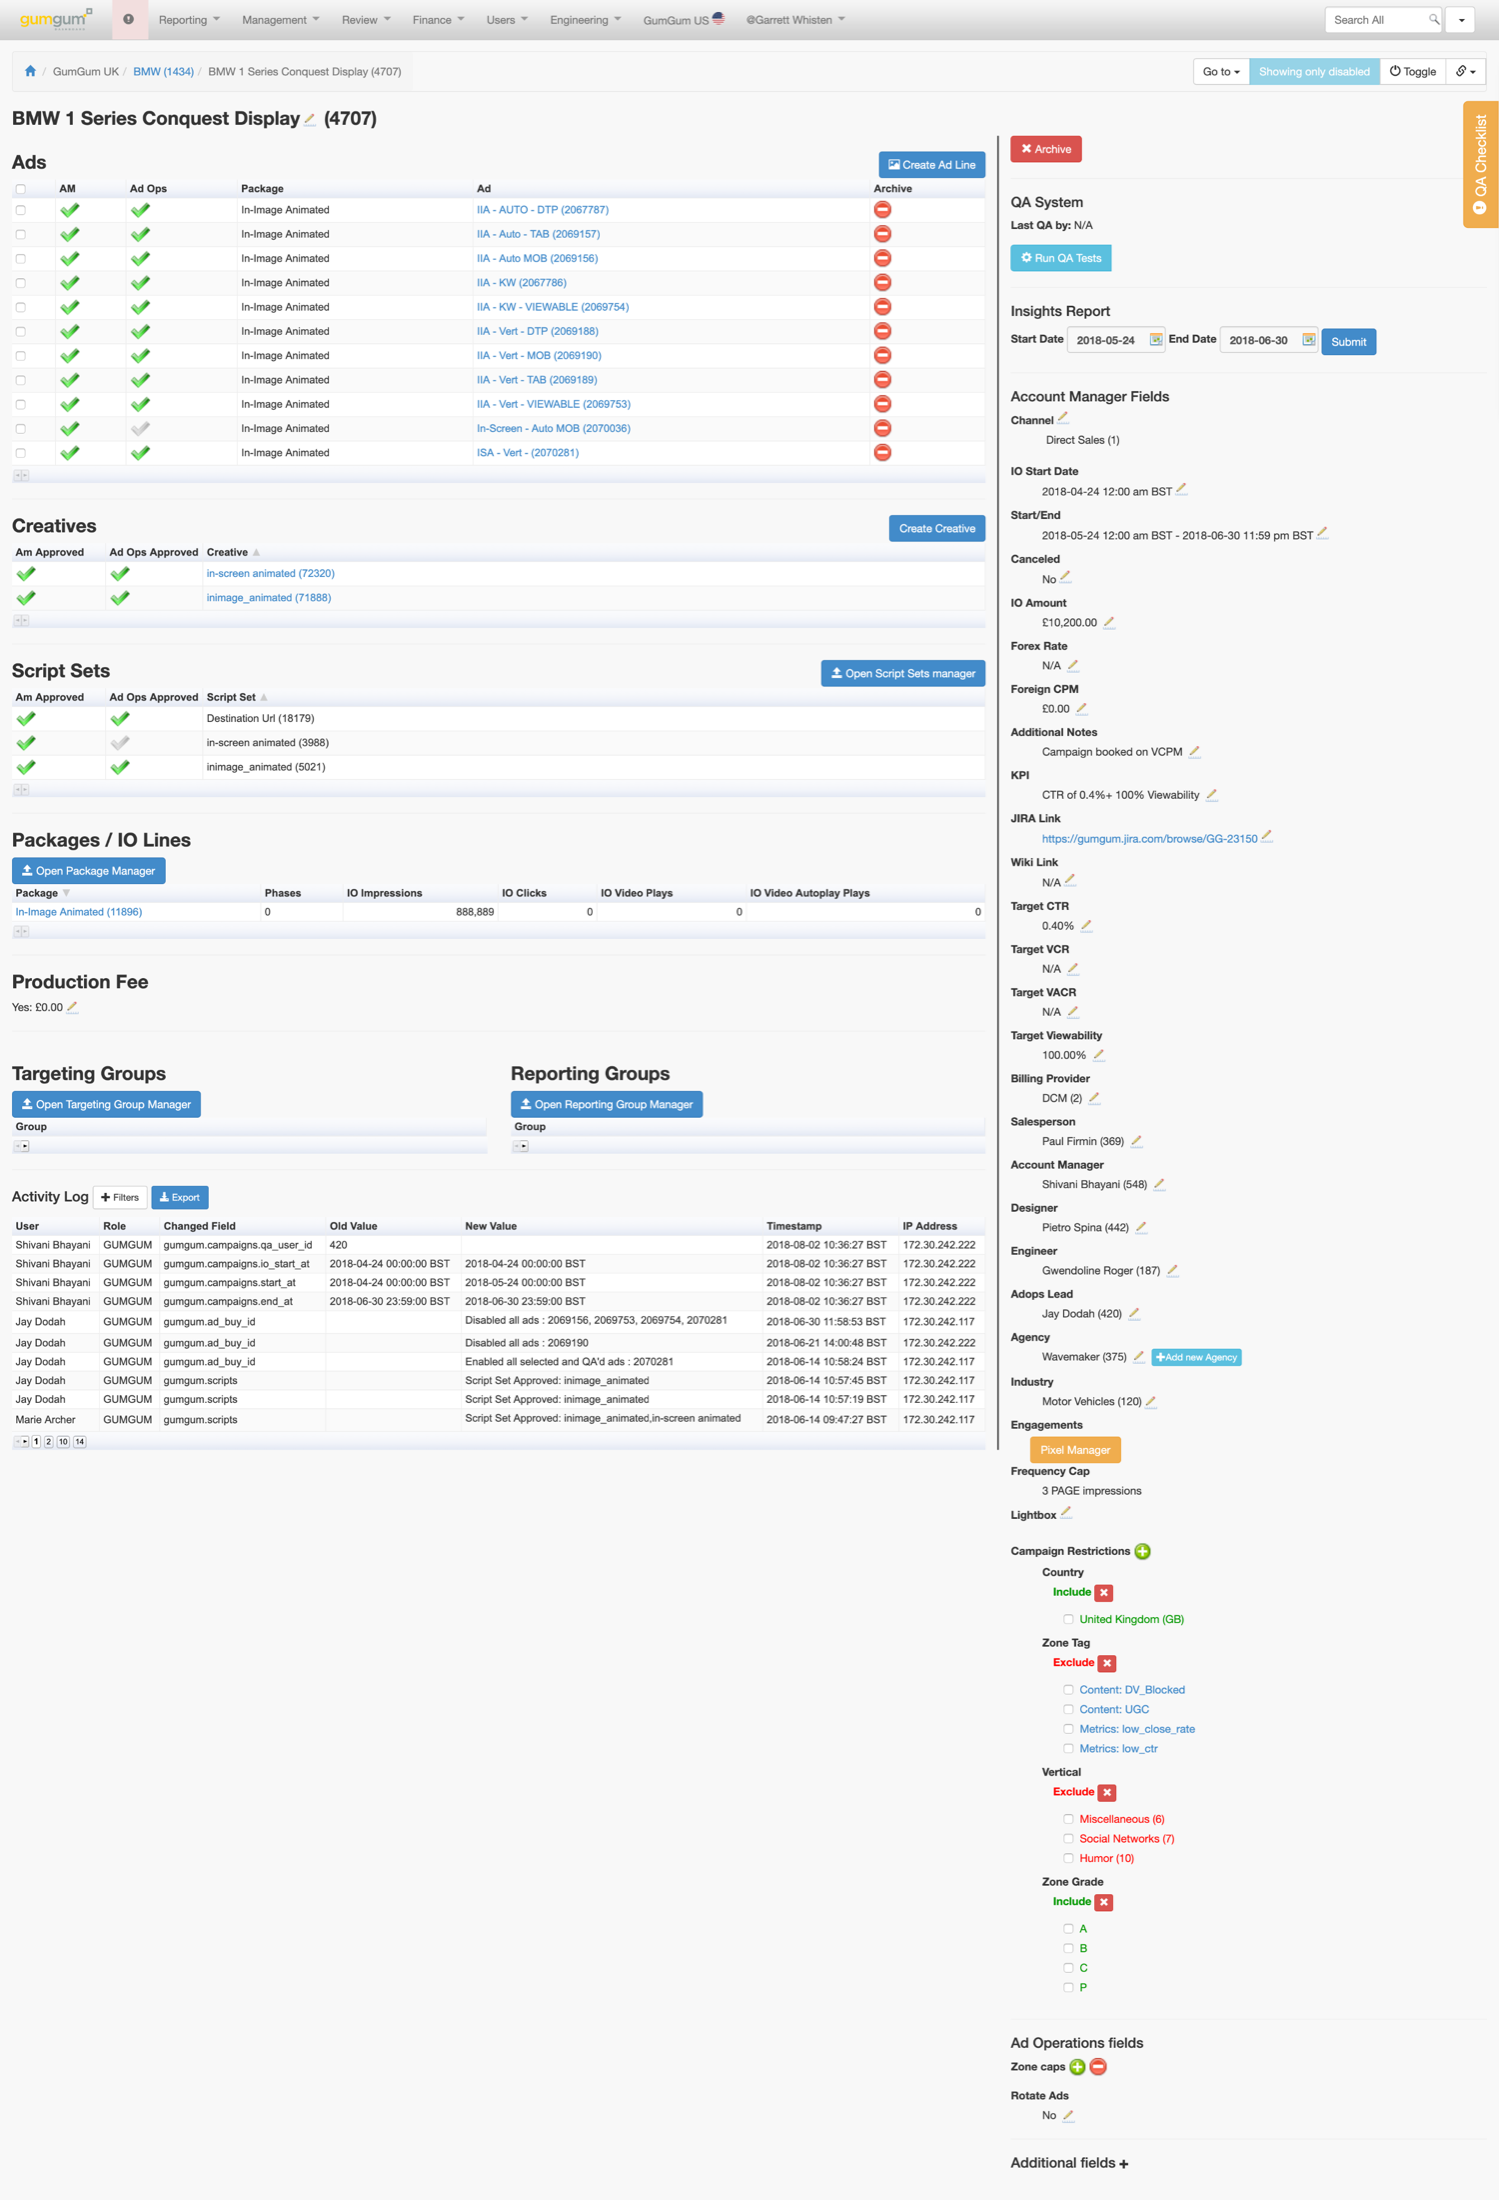Open the @Garrett Whisten user menu

click(x=795, y=20)
